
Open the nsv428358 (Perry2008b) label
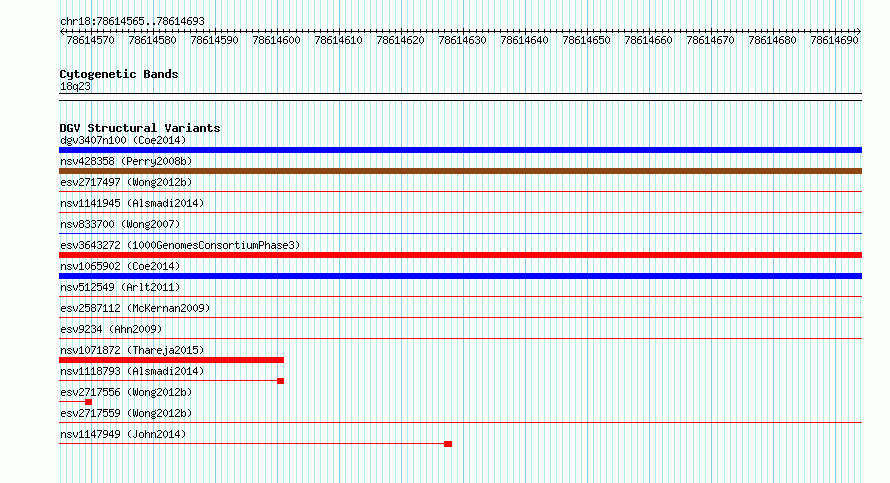click(x=126, y=161)
